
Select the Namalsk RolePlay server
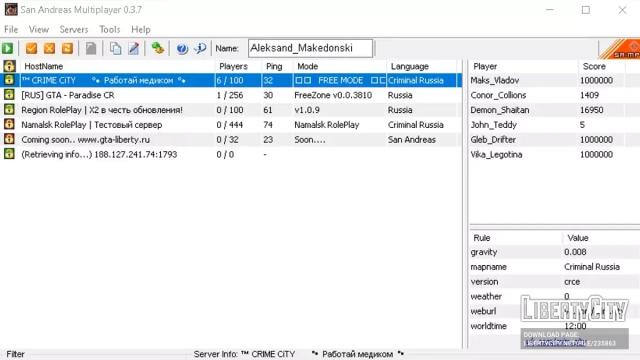click(231, 124)
